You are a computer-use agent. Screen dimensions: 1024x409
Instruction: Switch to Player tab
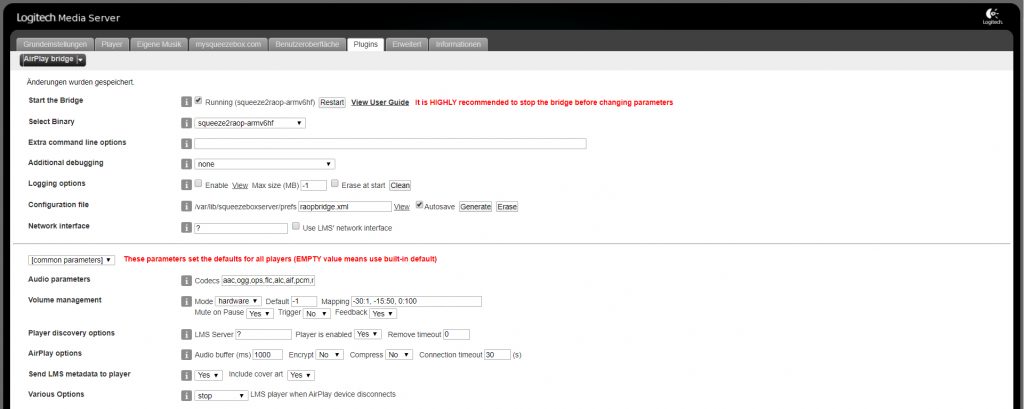click(x=112, y=44)
